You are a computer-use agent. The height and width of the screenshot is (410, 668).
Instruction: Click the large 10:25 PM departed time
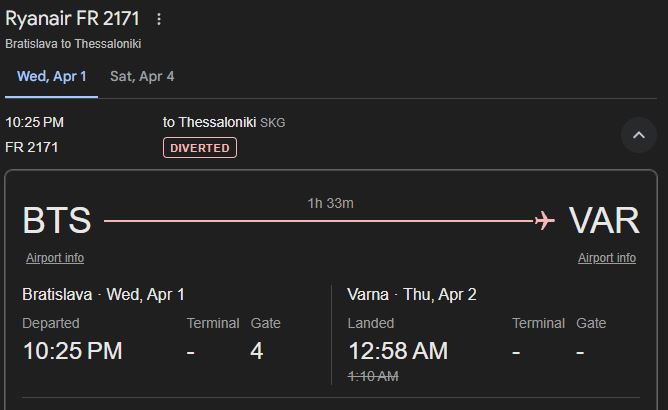pyautogui.click(x=72, y=351)
